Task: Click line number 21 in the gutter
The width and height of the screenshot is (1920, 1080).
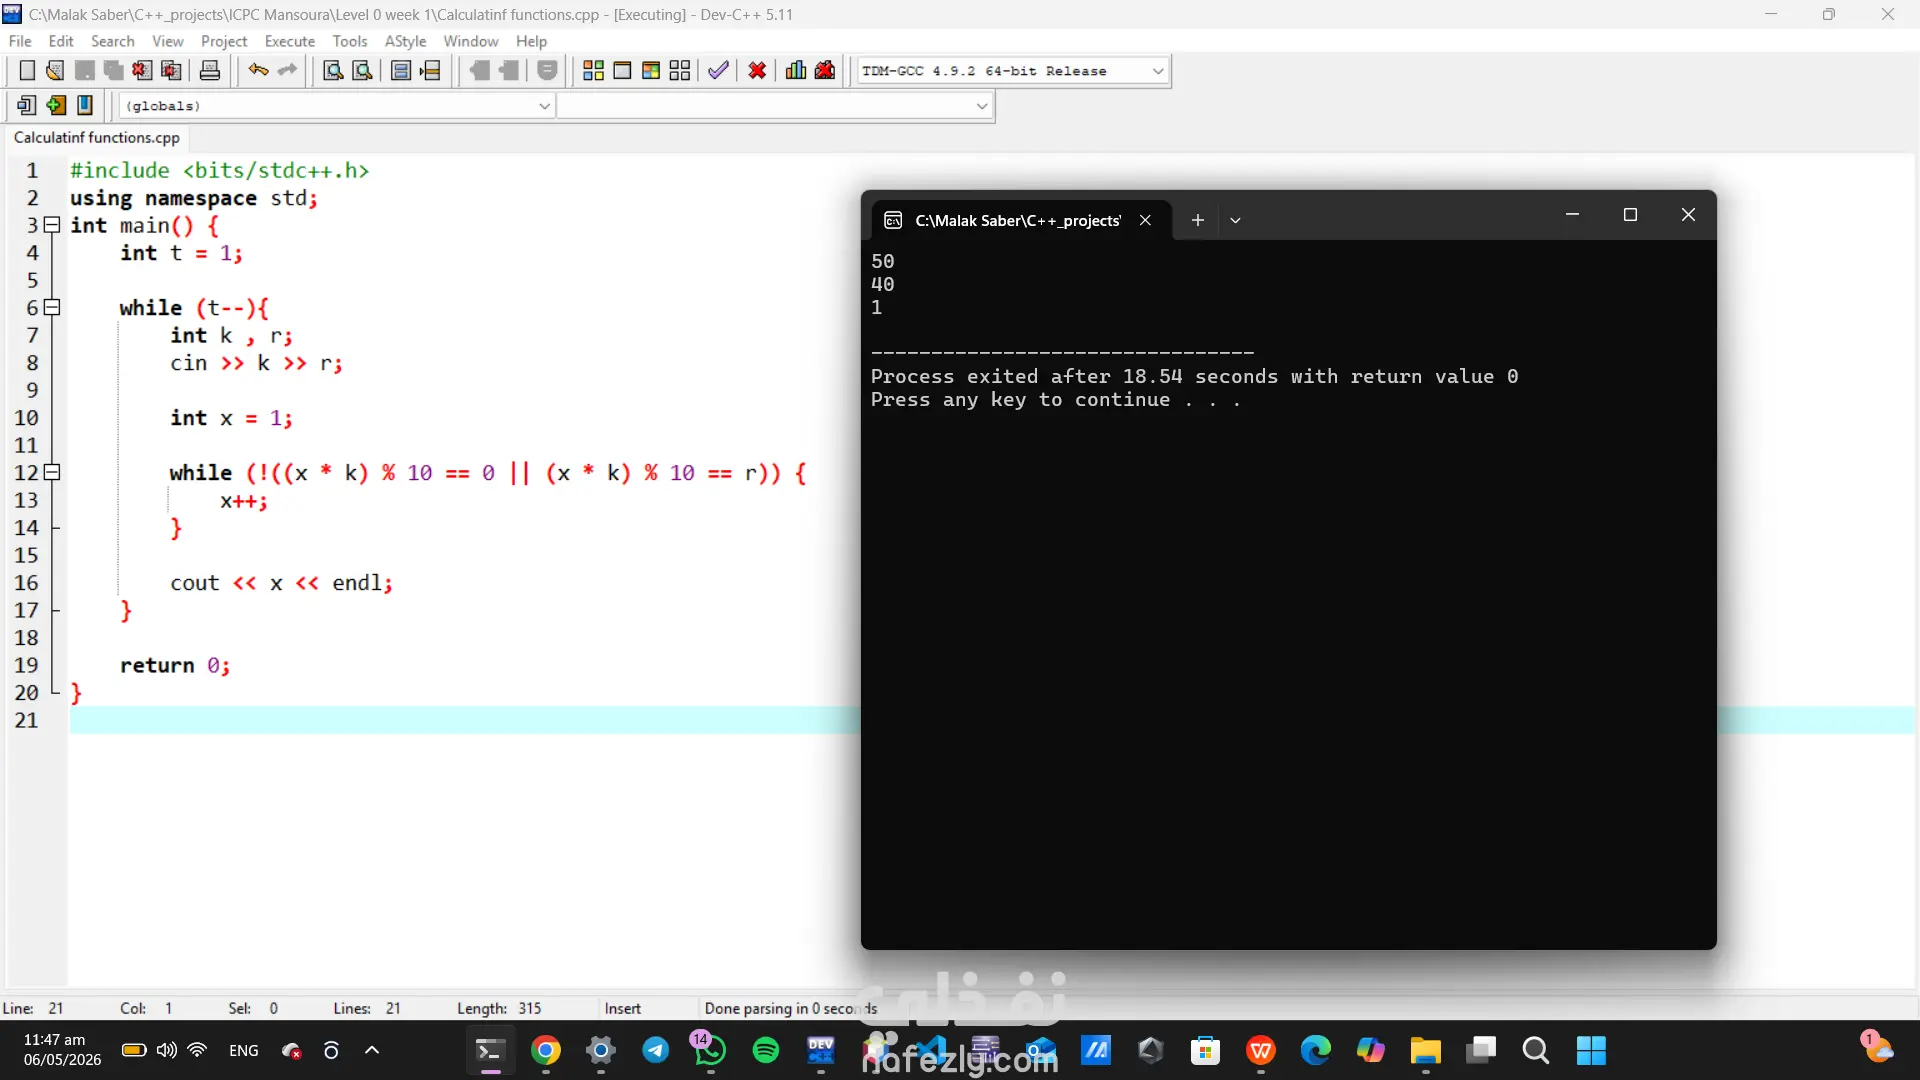Action: pyautogui.click(x=26, y=720)
